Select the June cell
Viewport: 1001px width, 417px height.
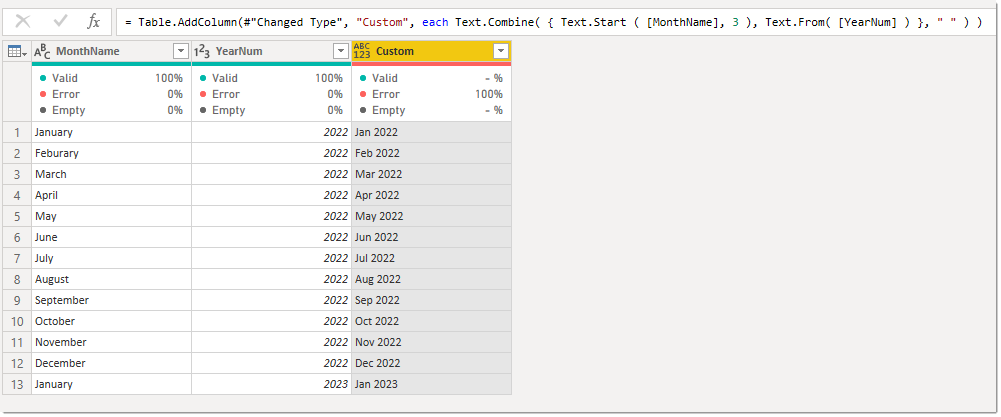click(x=111, y=237)
